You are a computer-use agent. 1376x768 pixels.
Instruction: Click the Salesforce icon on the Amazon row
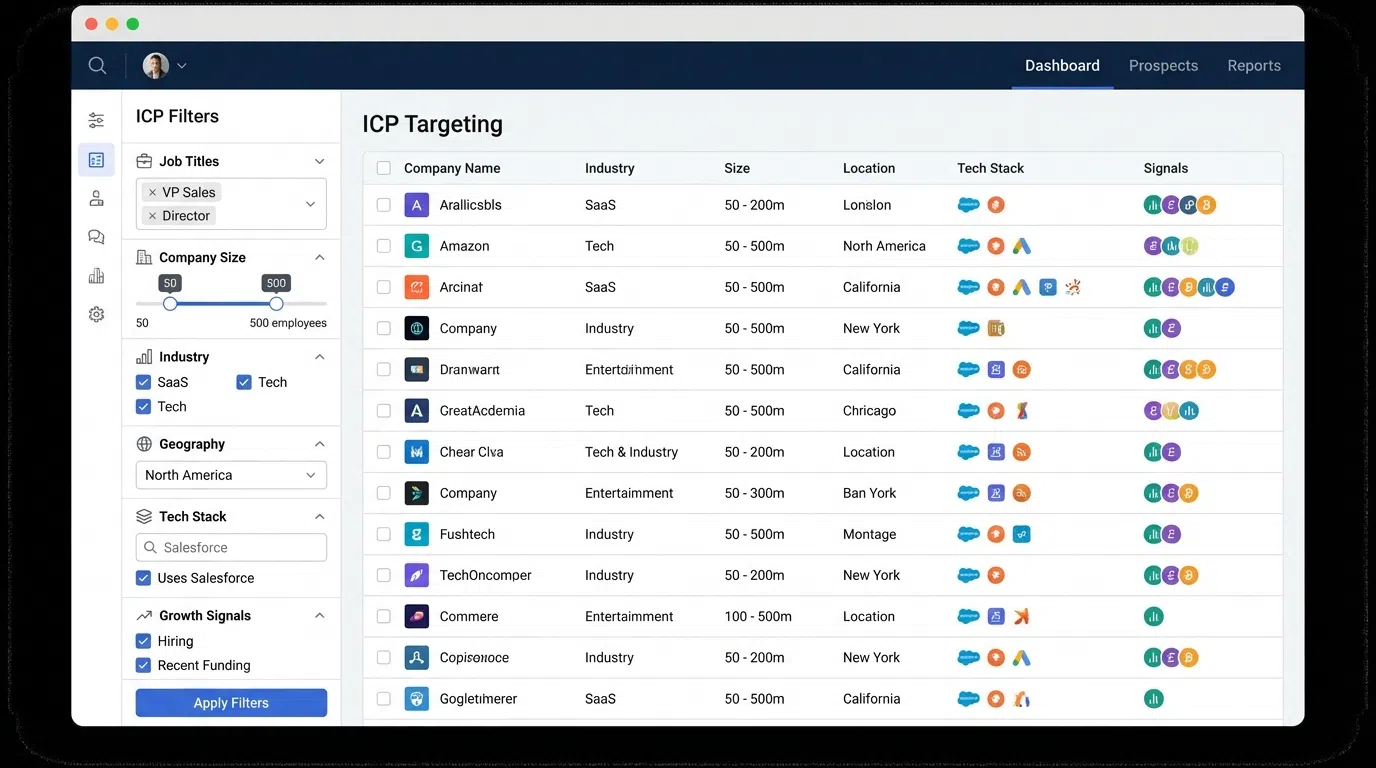click(968, 245)
